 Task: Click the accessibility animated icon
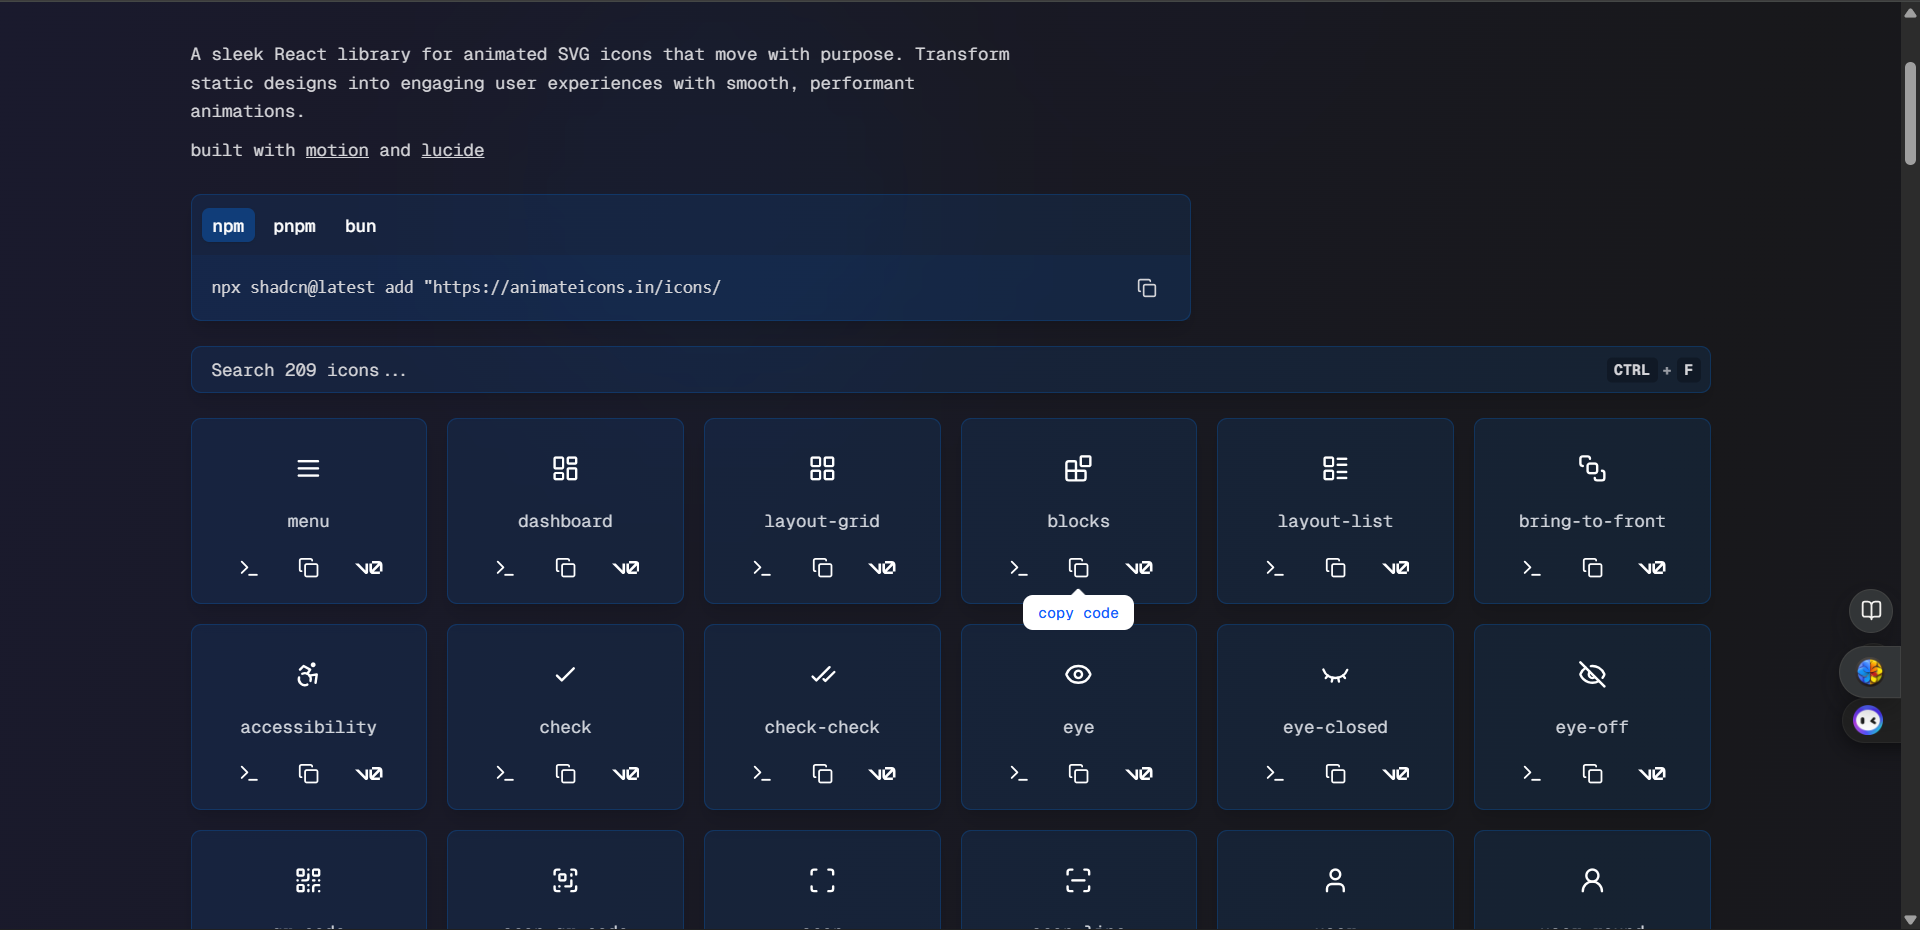pos(308,675)
